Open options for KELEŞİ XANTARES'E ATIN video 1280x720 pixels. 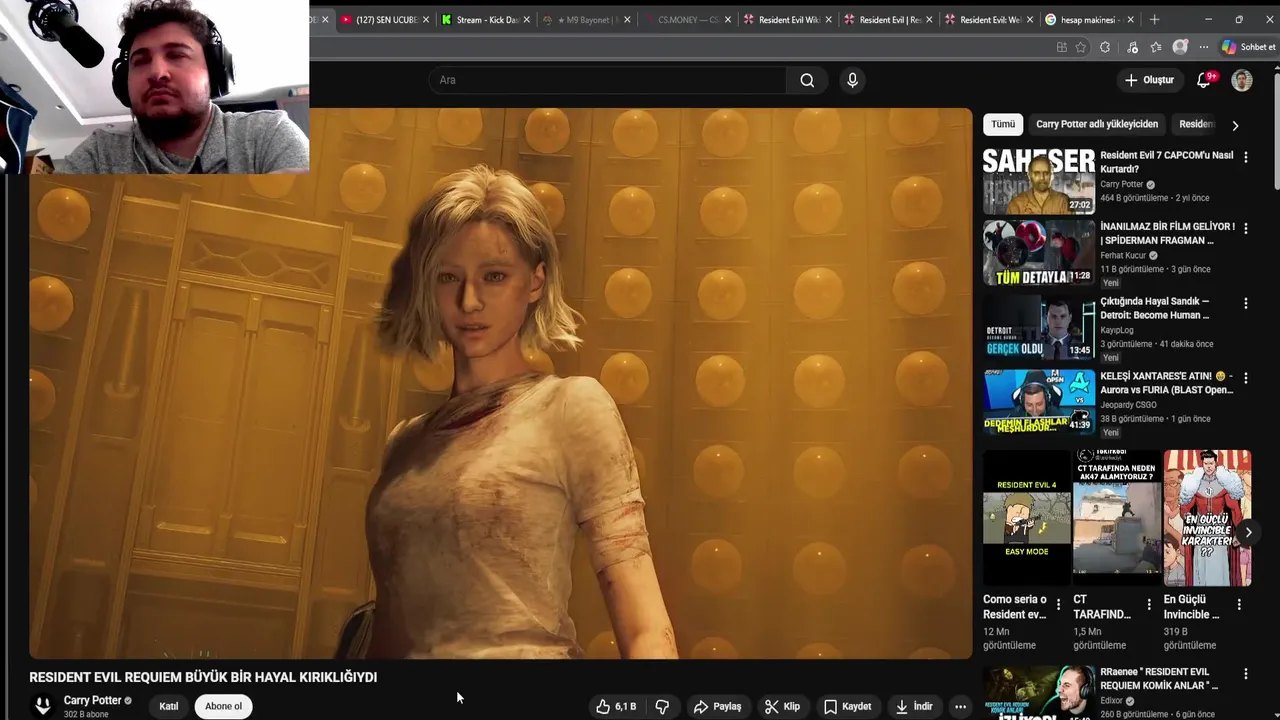coord(1245,378)
